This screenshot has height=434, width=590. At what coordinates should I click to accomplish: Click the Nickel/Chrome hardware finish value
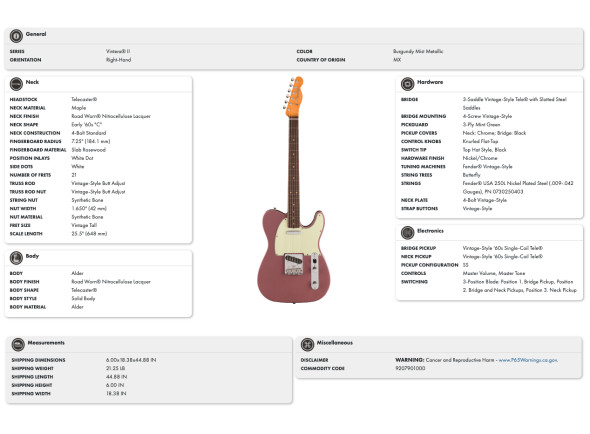(480, 158)
